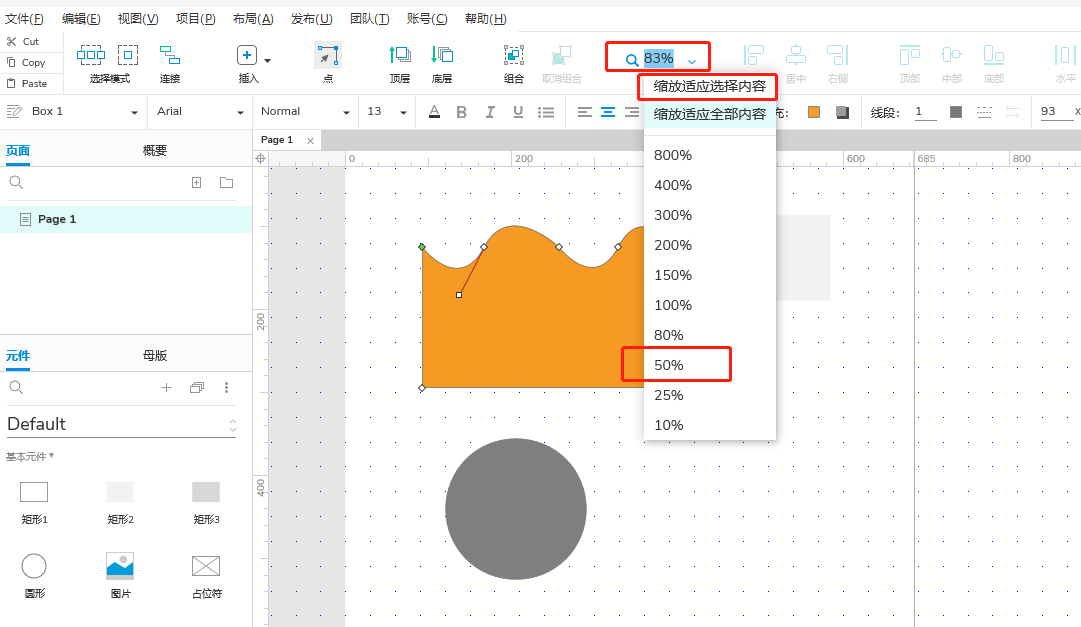Switch to the 概要 tab
The image size is (1081, 627).
point(155,150)
